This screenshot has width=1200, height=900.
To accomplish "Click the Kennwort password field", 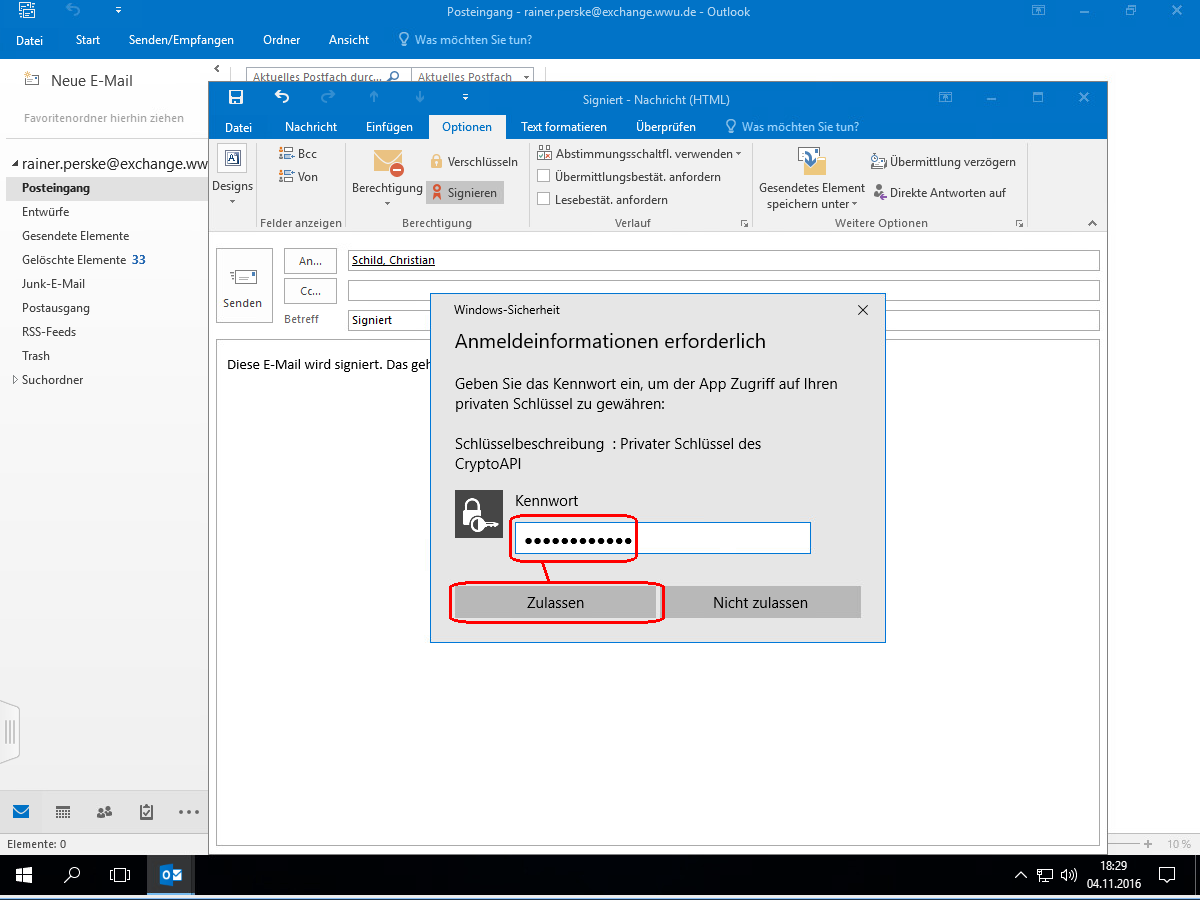I will (662, 540).
